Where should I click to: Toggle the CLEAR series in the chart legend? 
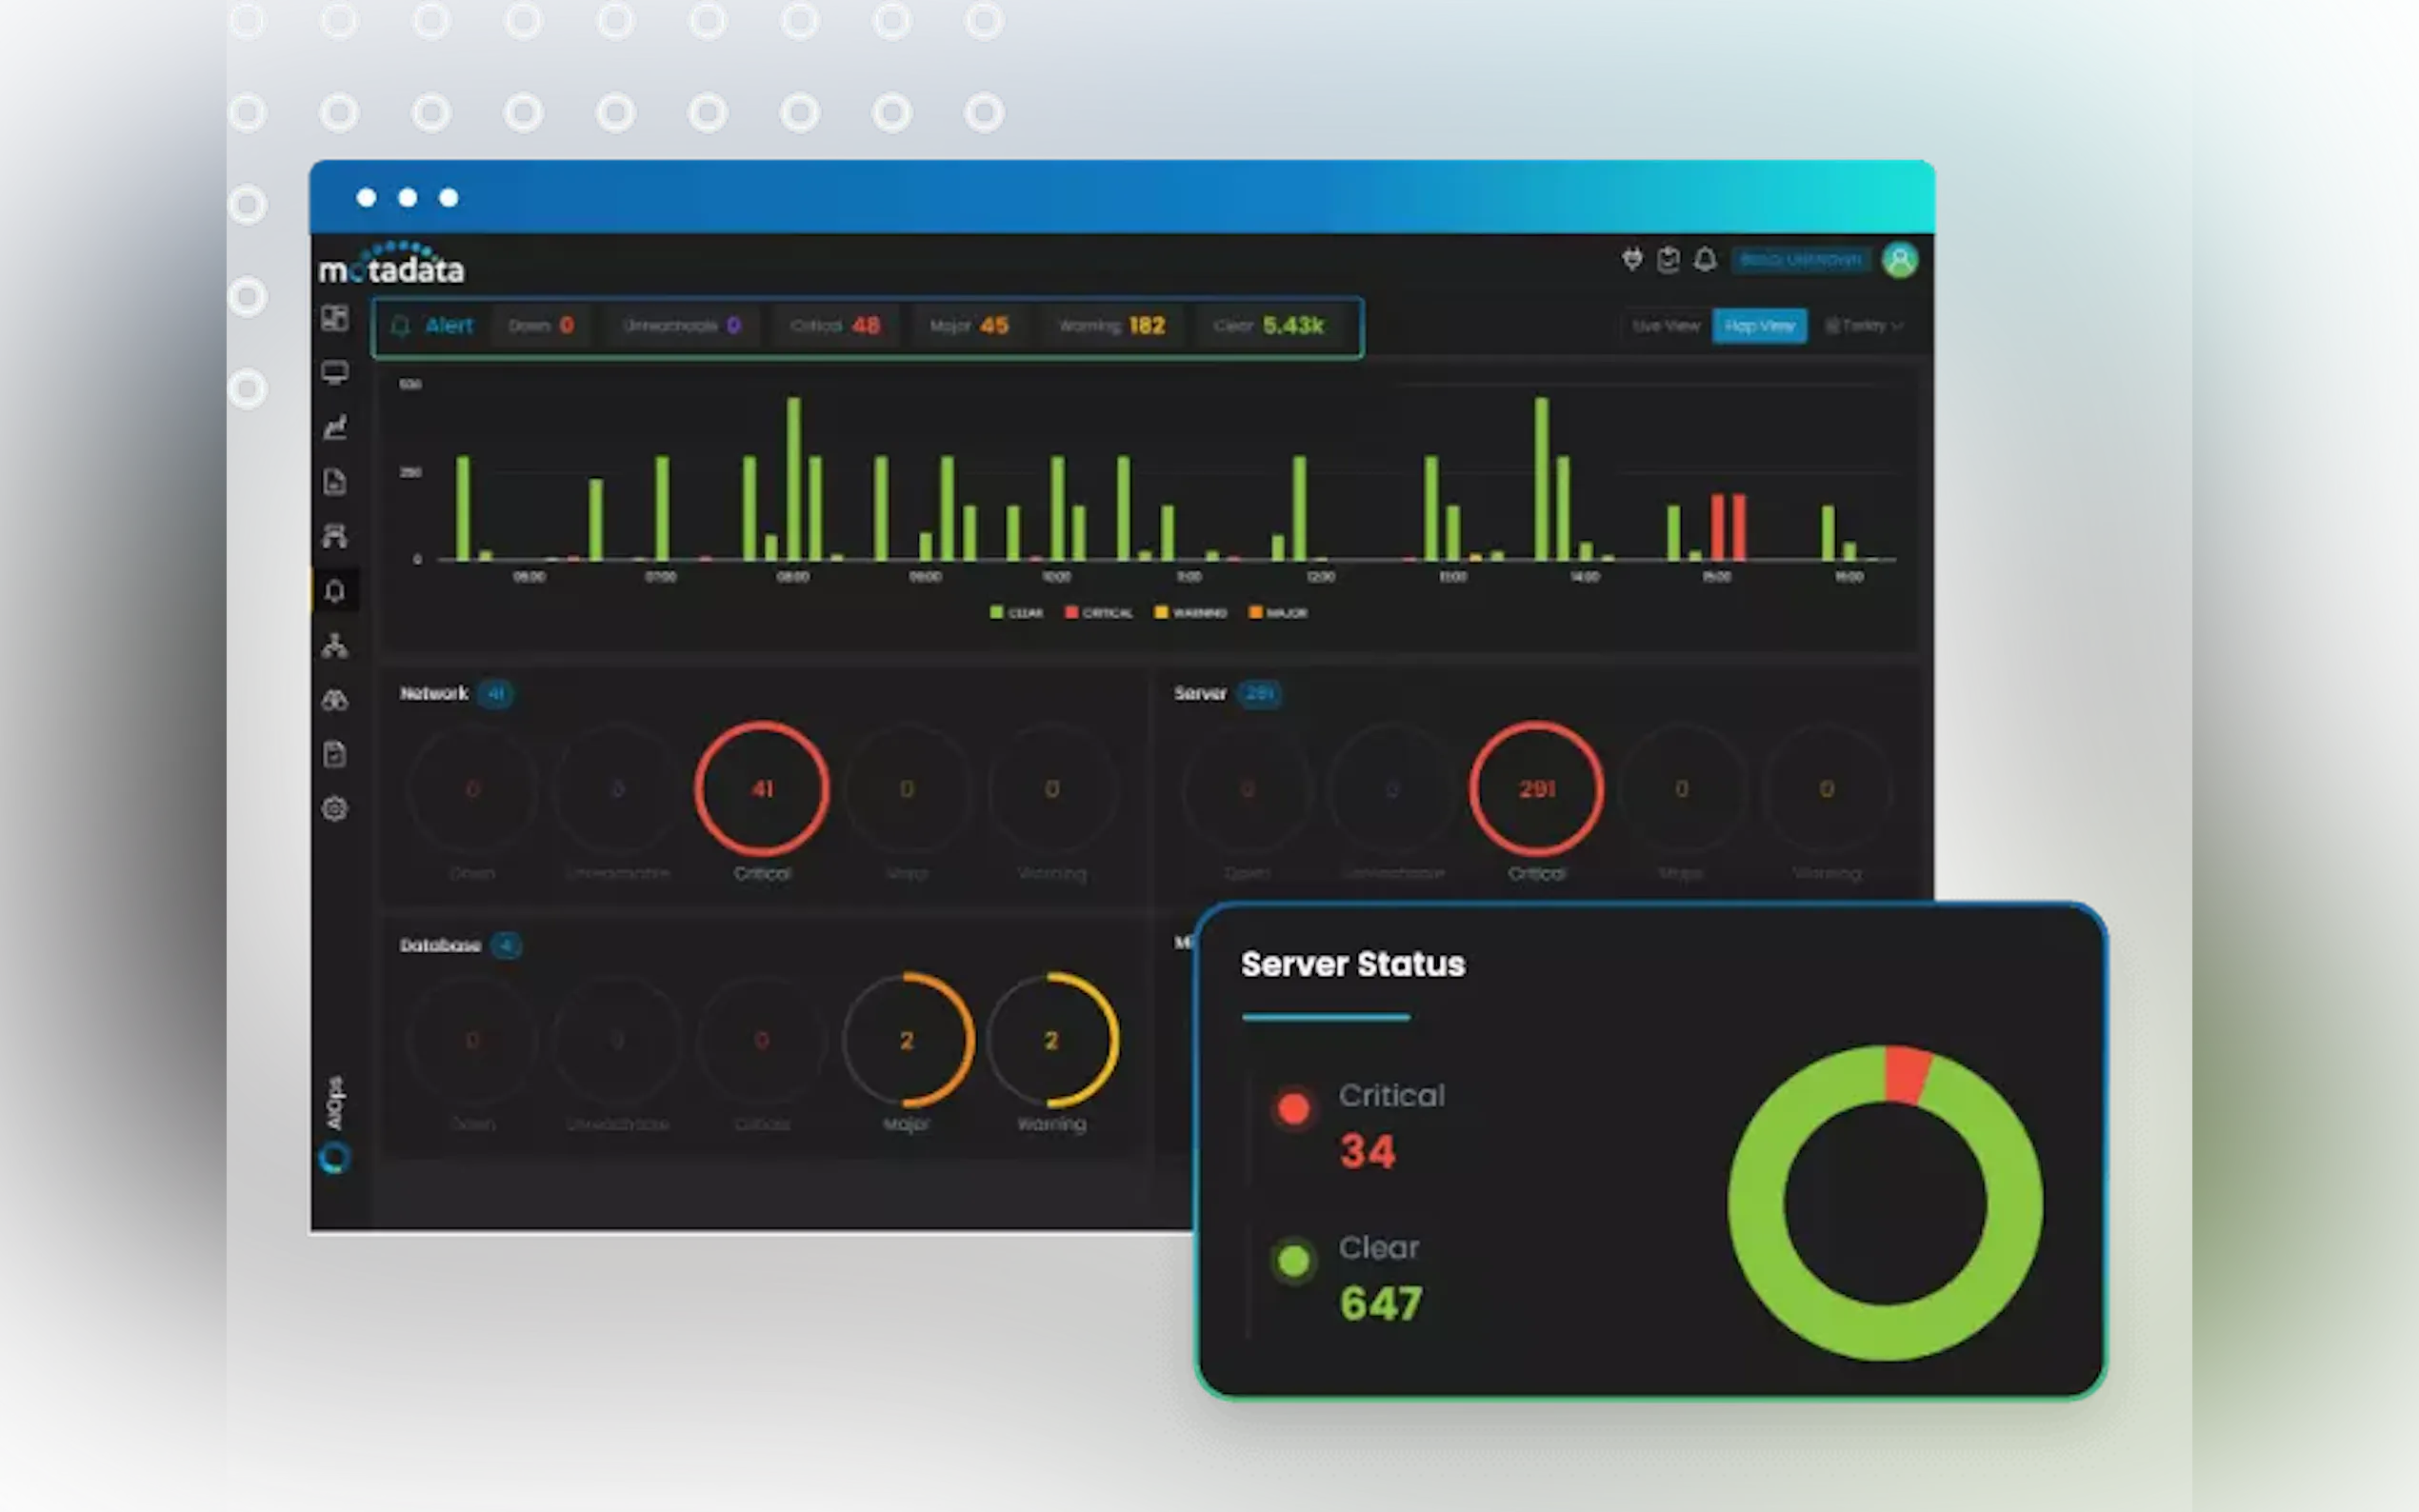pyautogui.click(x=1016, y=612)
